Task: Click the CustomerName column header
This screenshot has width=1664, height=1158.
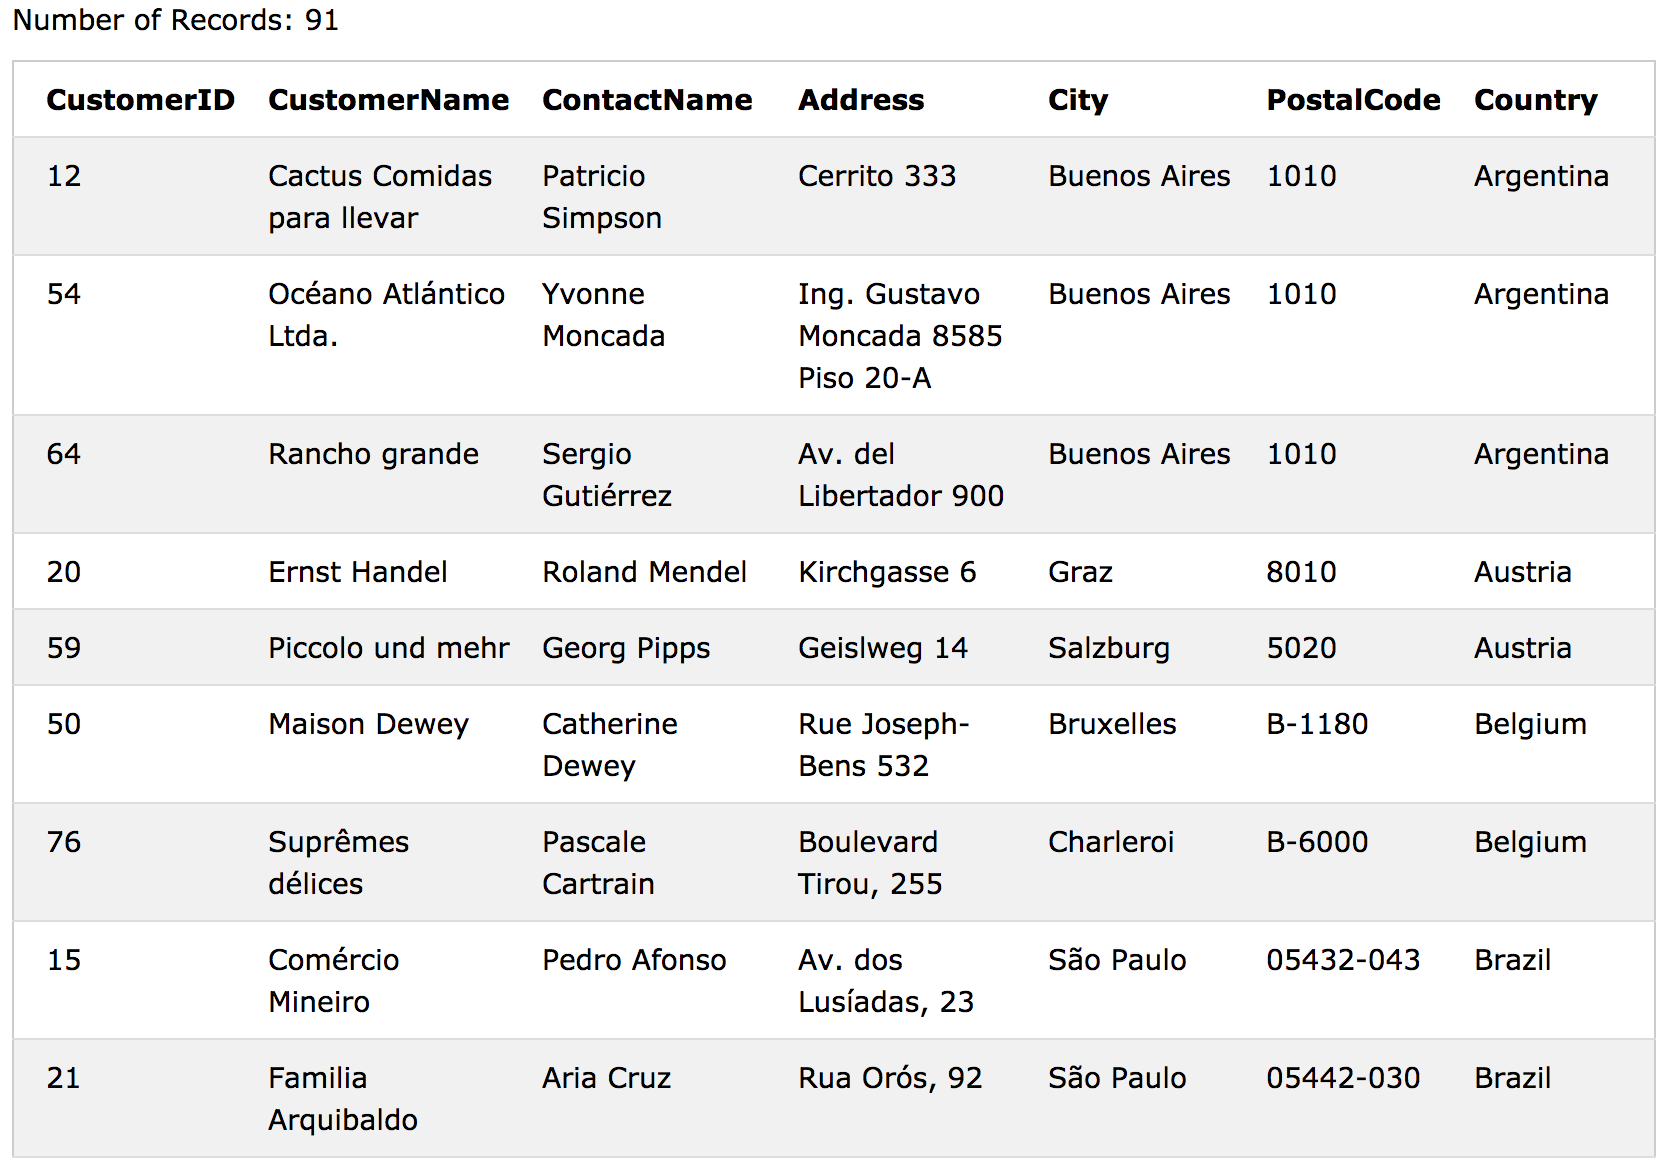Action: (388, 100)
